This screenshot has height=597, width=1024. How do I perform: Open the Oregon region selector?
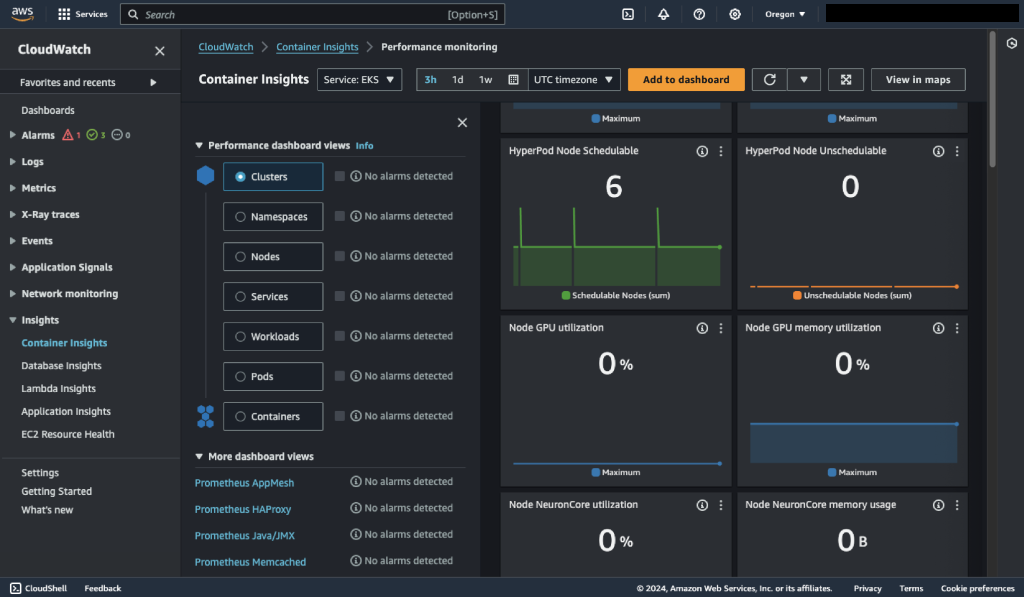click(x=785, y=14)
